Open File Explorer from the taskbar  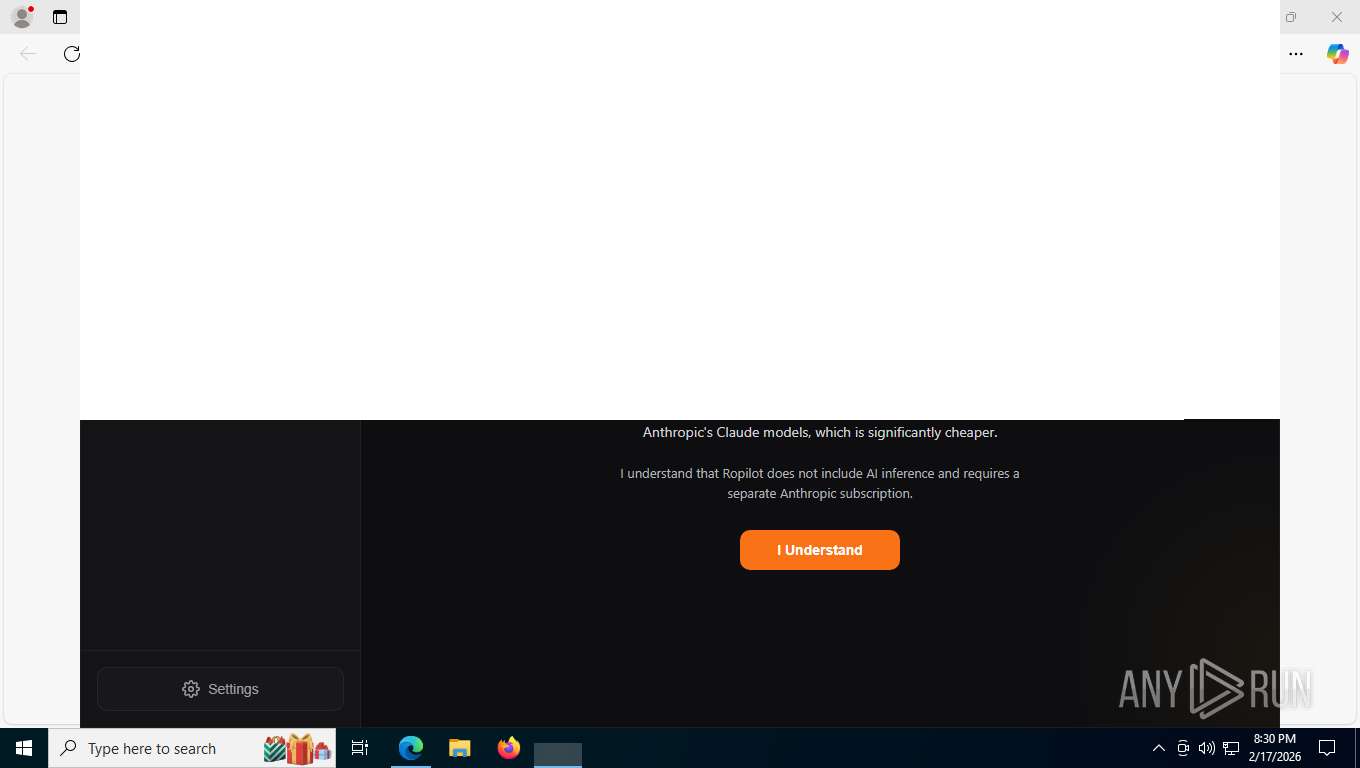(x=459, y=748)
